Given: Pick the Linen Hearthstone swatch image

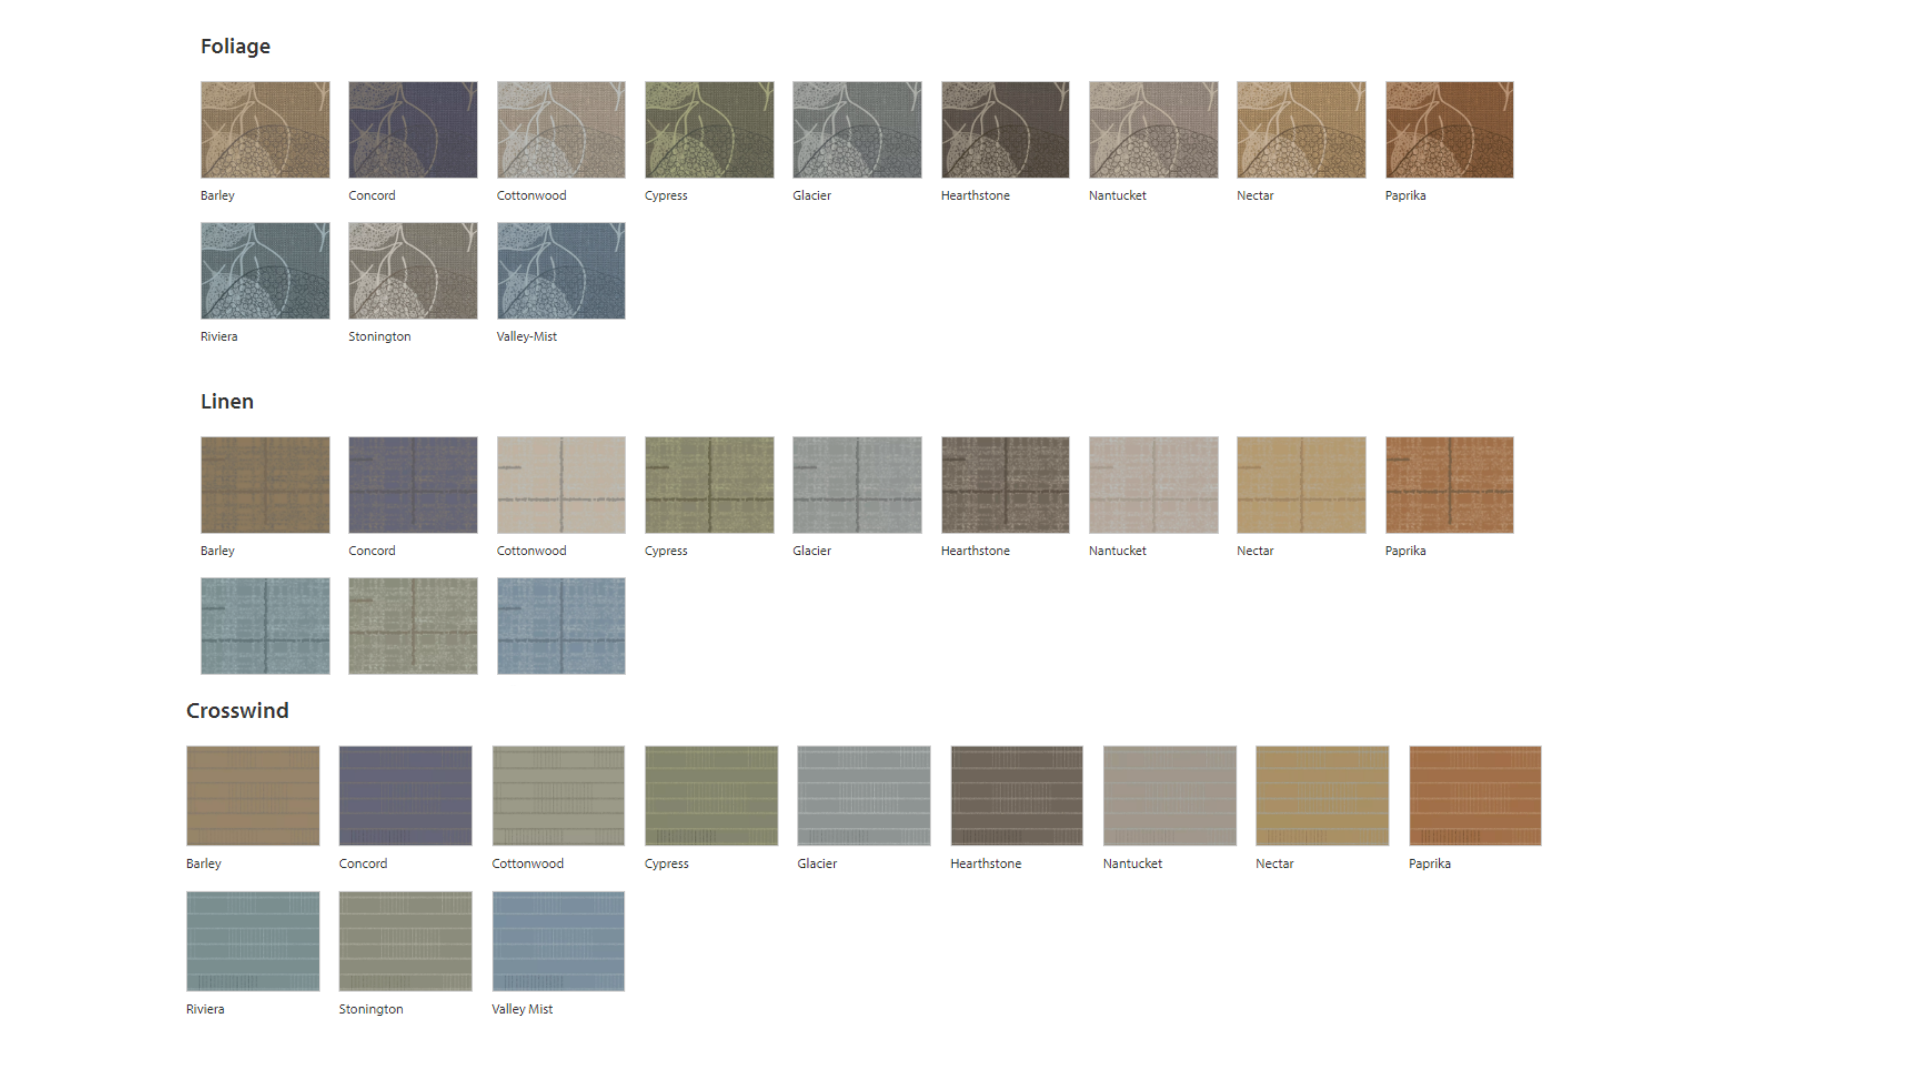Looking at the screenshot, I should [1005, 485].
